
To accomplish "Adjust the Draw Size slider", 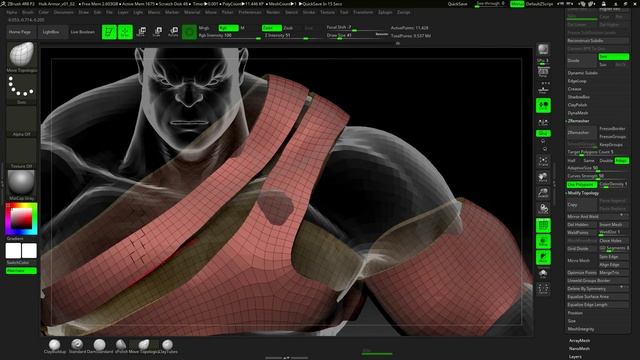I will (x=357, y=36).
